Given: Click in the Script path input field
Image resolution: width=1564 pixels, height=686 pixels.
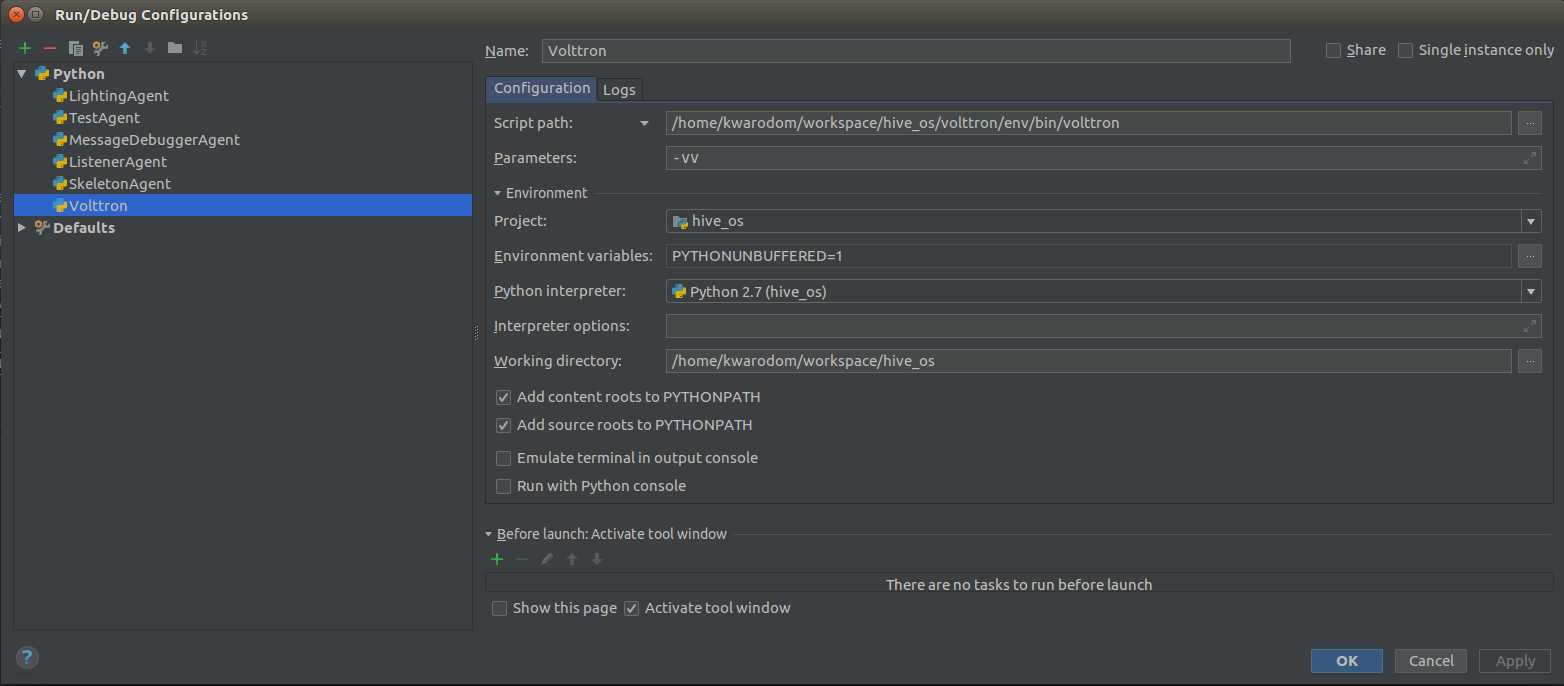Looking at the screenshot, I should click(x=1089, y=123).
